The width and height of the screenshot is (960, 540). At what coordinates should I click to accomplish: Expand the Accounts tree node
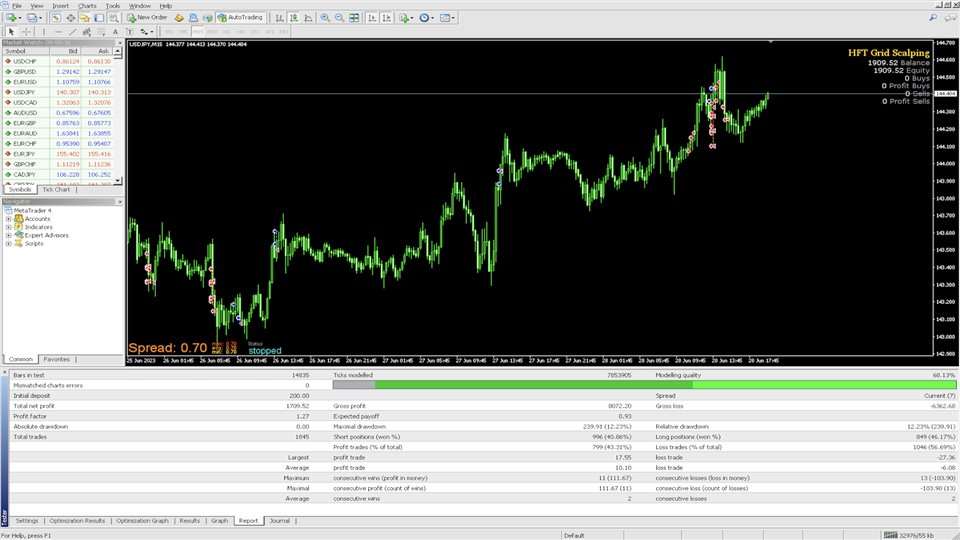[9, 219]
